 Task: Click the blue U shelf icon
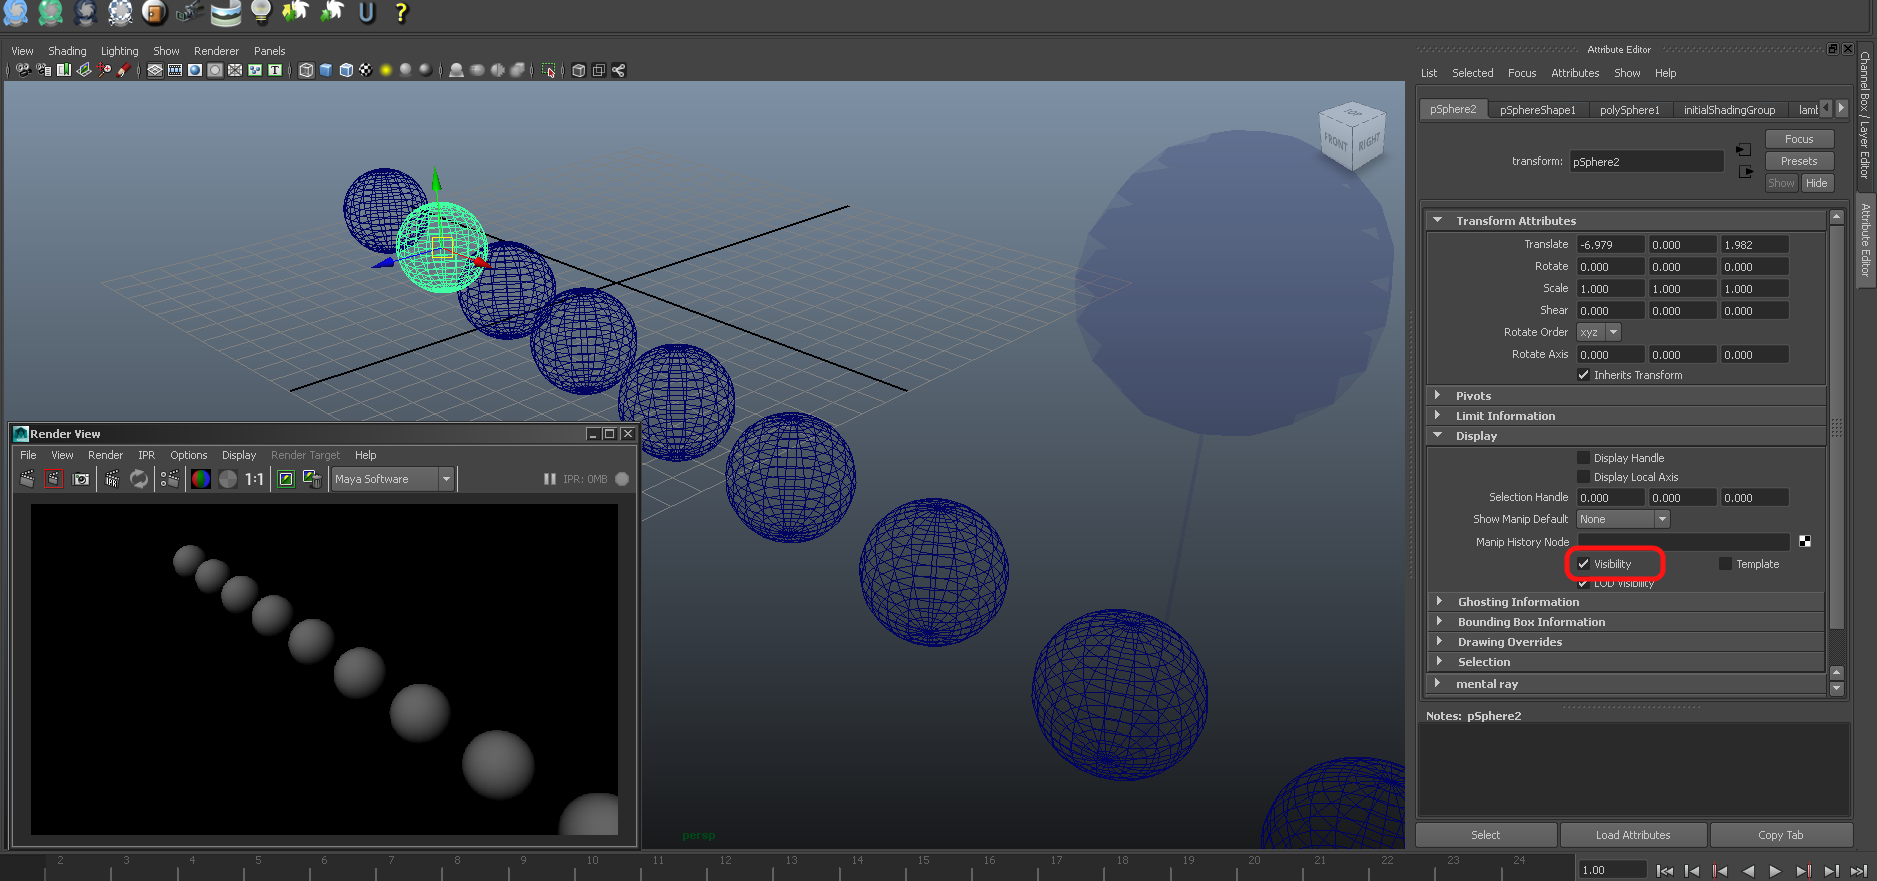point(367,12)
